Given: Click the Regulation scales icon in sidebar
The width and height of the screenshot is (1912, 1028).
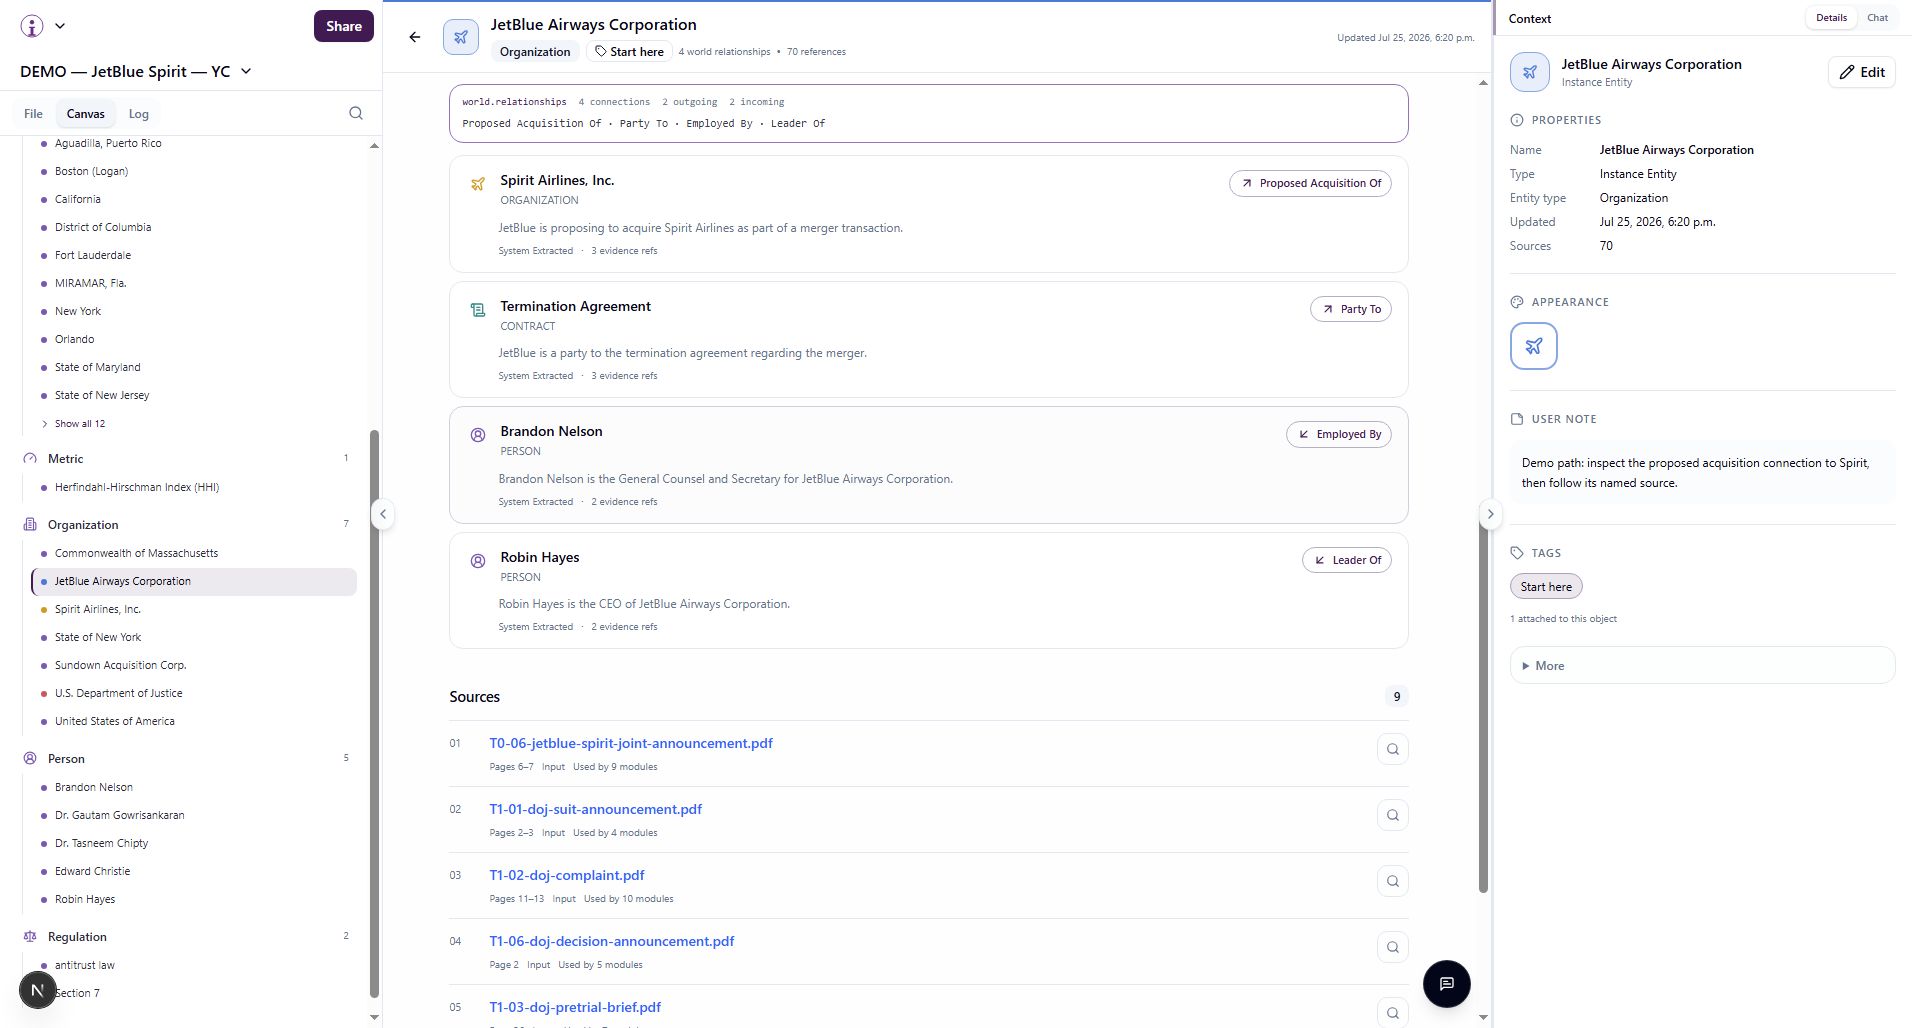Looking at the screenshot, I should [30, 936].
